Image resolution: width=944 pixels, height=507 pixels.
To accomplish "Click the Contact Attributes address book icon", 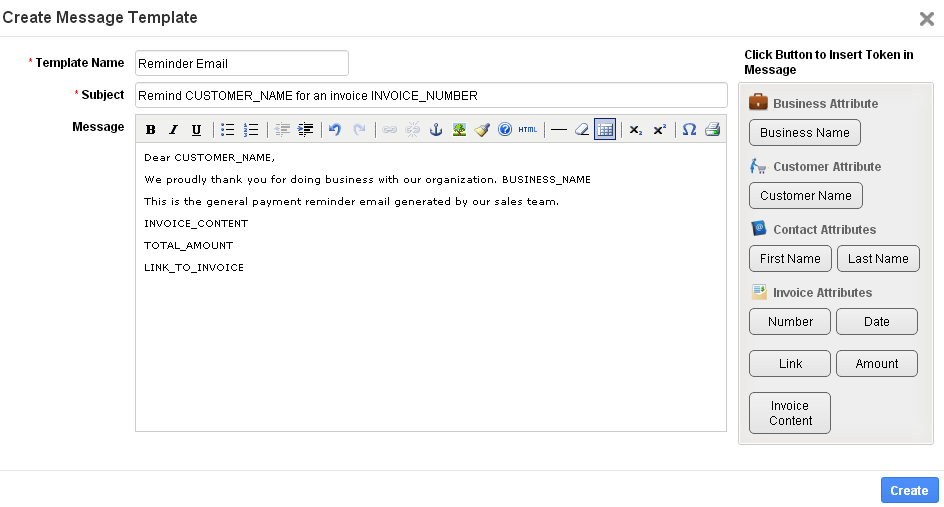I will pyautogui.click(x=759, y=228).
